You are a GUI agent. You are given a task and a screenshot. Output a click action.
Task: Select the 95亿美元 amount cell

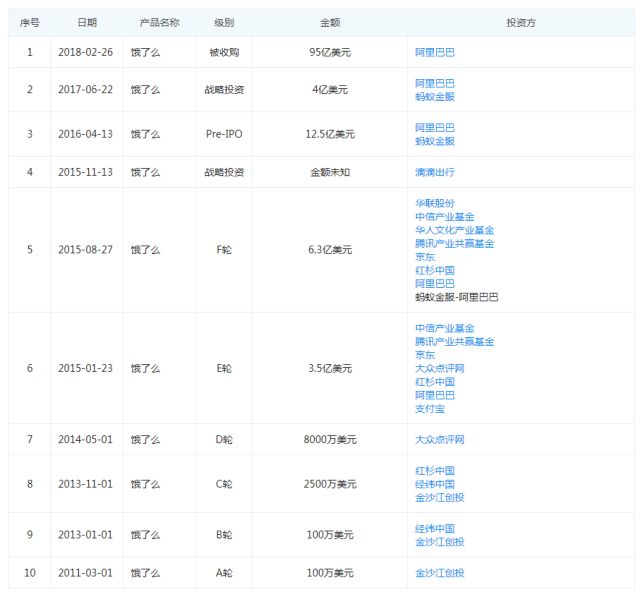pyautogui.click(x=330, y=52)
